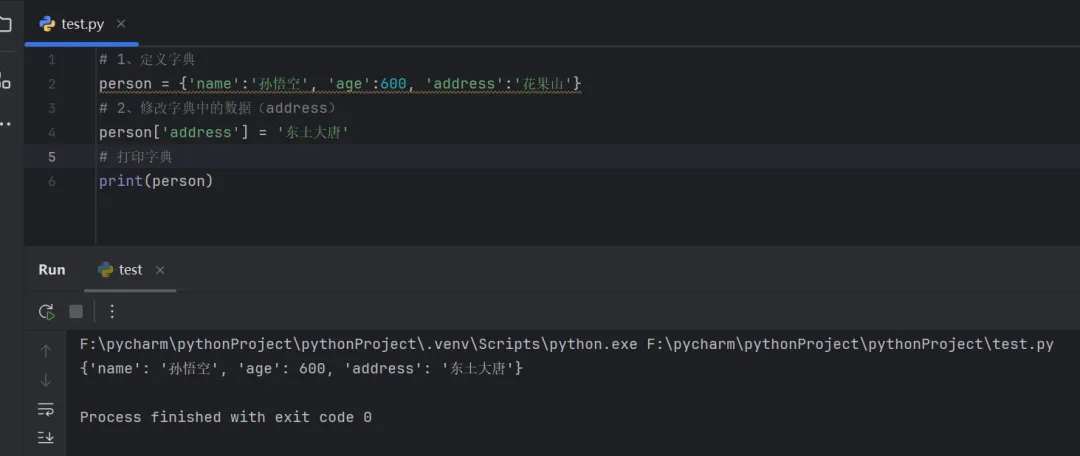Close the test run tab
1080x456 pixels.
coord(160,270)
